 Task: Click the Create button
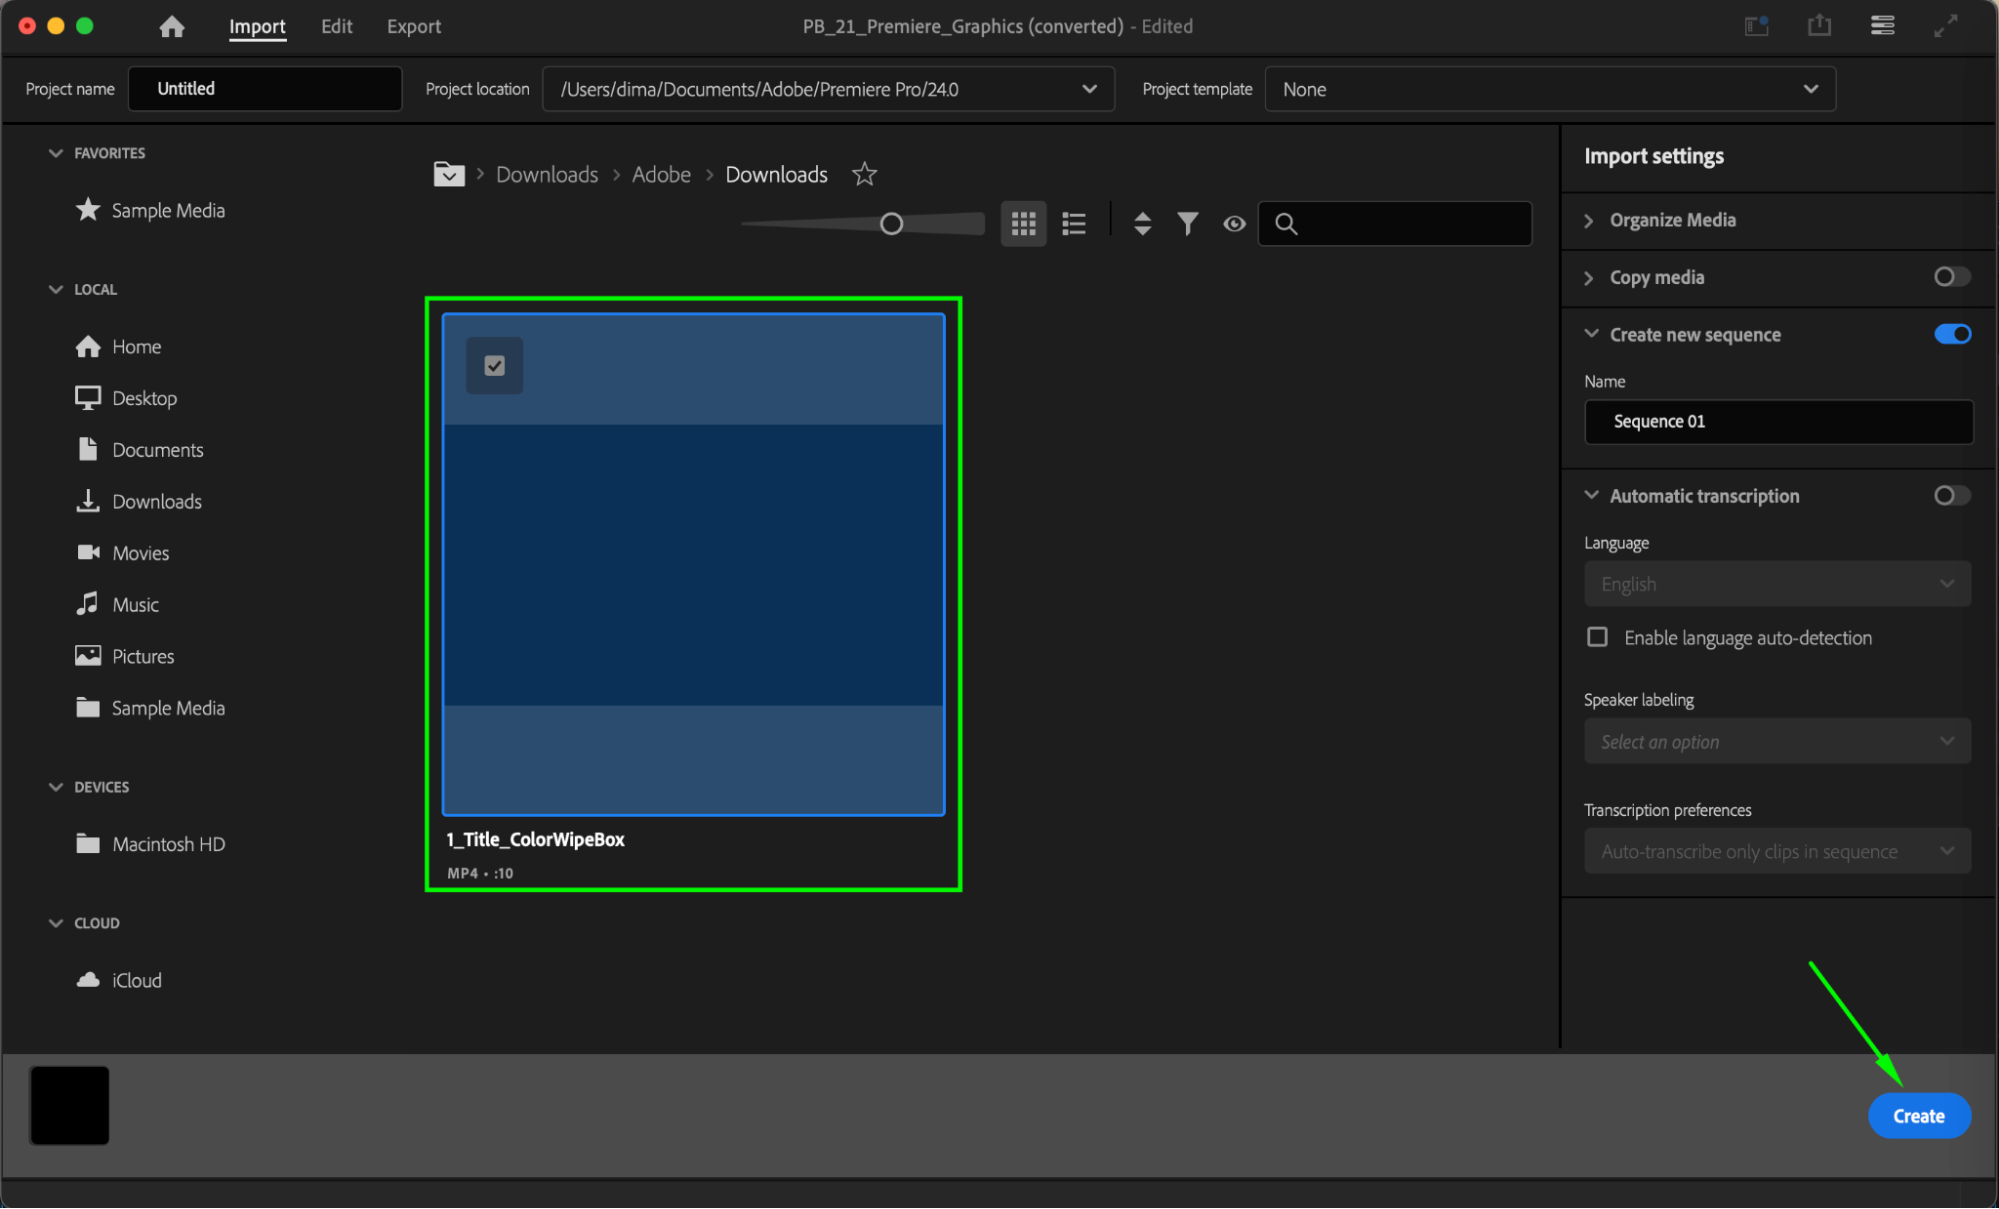pos(1918,1116)
